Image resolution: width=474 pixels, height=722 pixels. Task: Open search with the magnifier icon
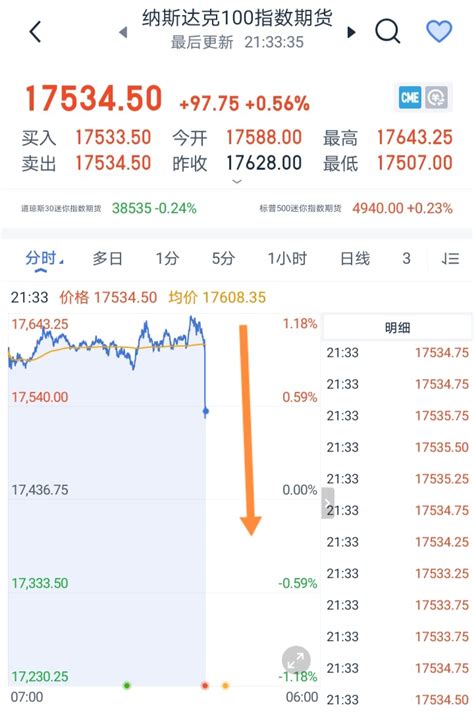[x=387, y=31]
